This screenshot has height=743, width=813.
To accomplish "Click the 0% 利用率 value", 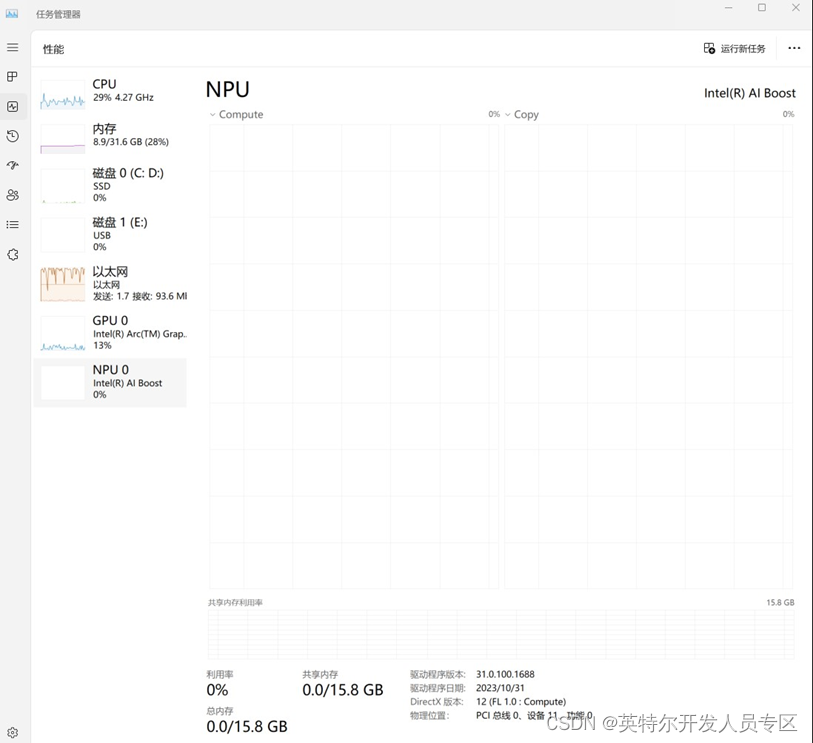I will (217, 690).
